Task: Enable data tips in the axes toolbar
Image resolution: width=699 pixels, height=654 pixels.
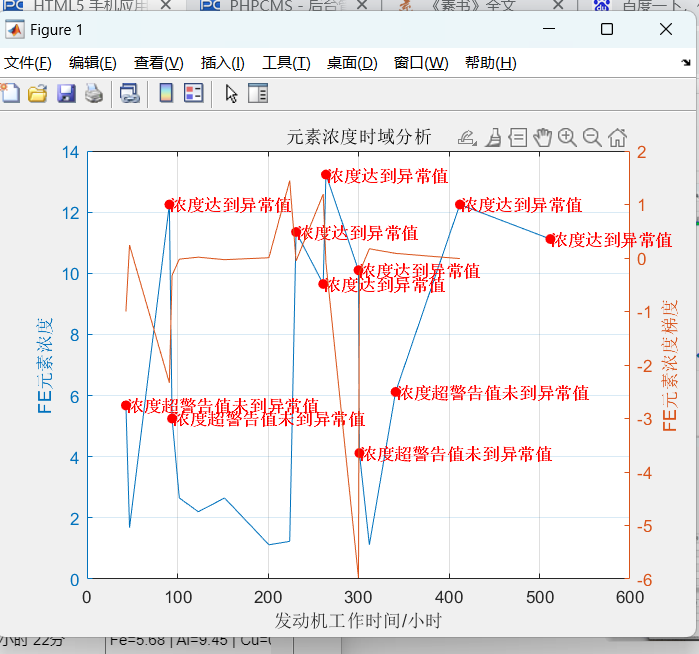Action: [518, 137]
